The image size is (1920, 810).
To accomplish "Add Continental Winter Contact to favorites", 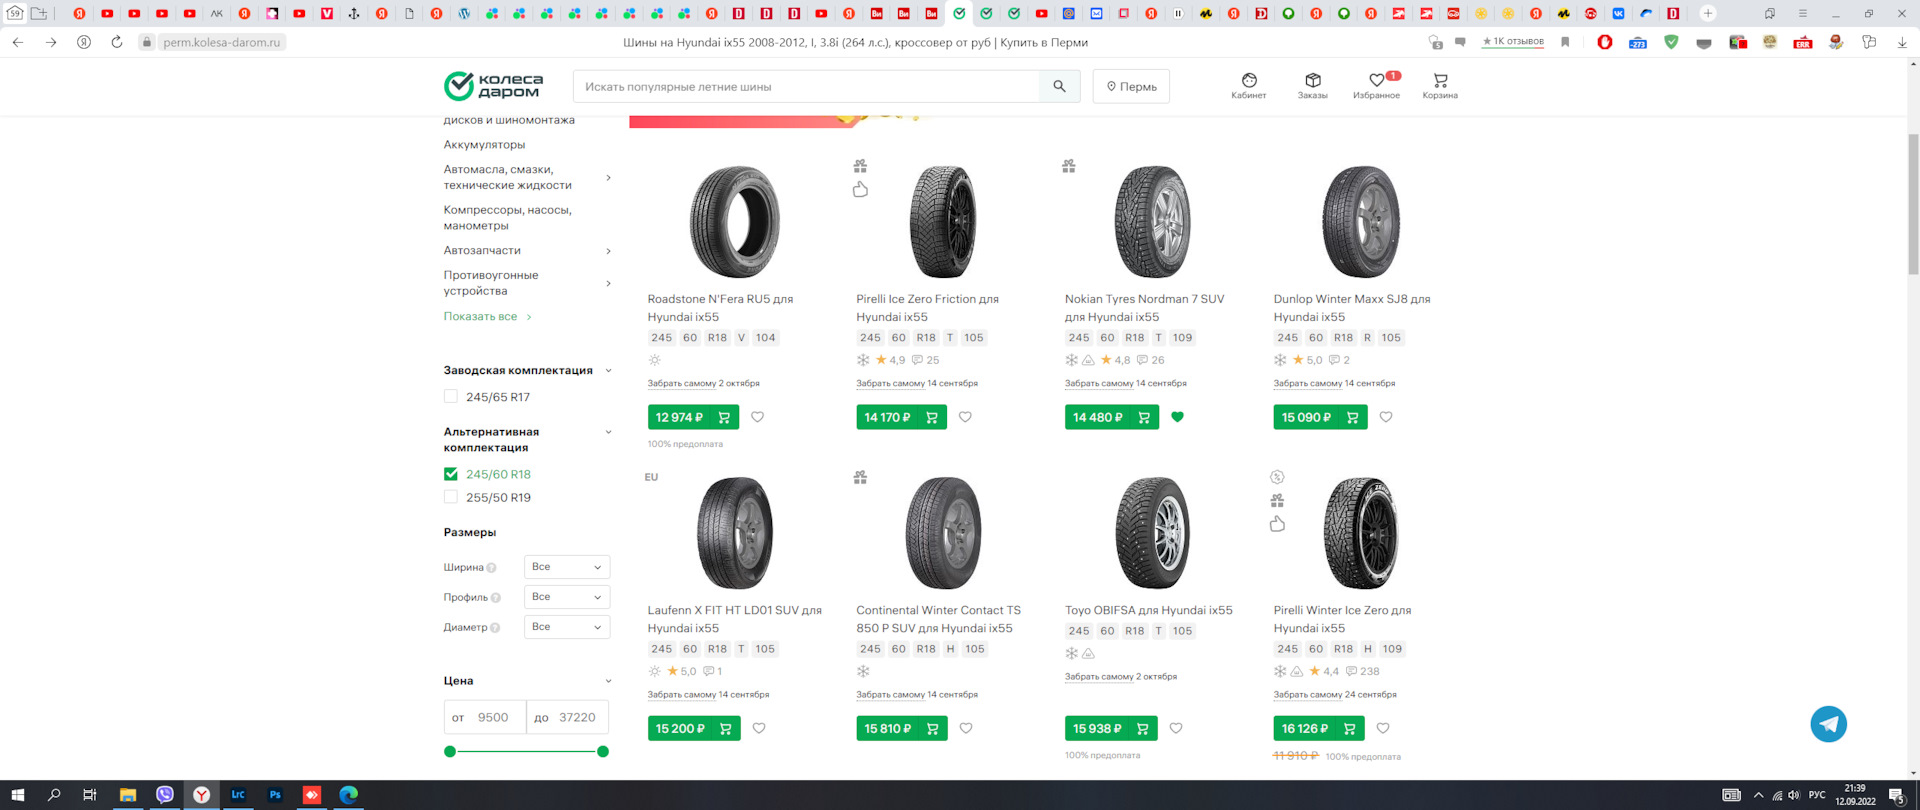I will [966, 728].
